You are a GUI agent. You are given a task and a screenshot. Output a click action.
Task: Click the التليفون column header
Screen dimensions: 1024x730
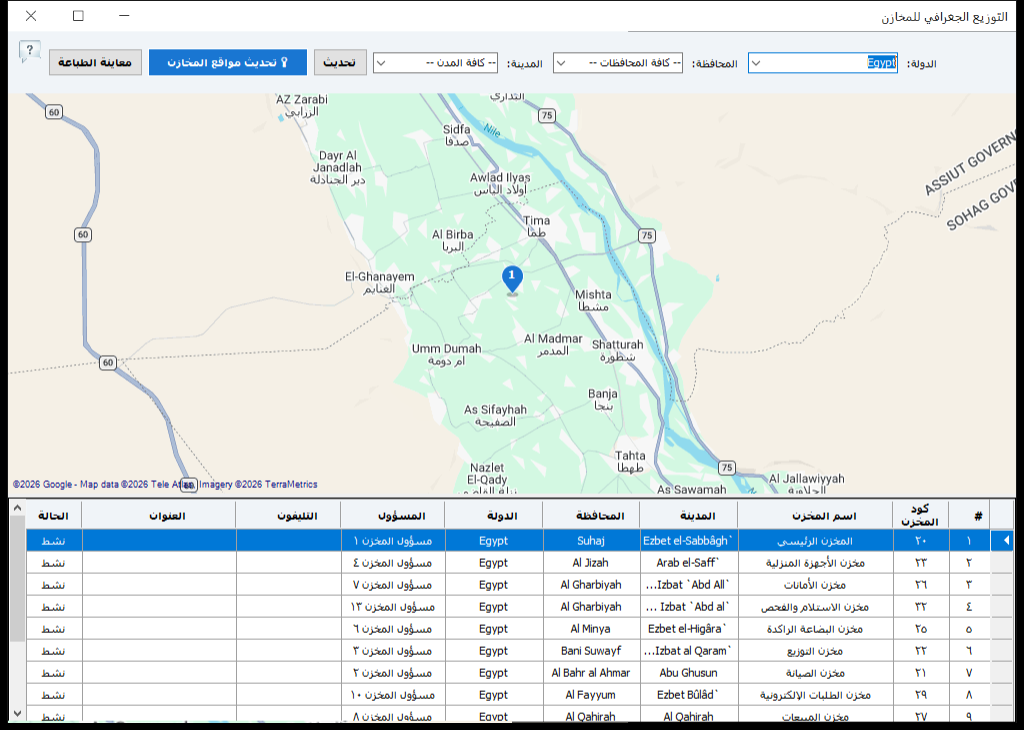click(x=289, y=515)
